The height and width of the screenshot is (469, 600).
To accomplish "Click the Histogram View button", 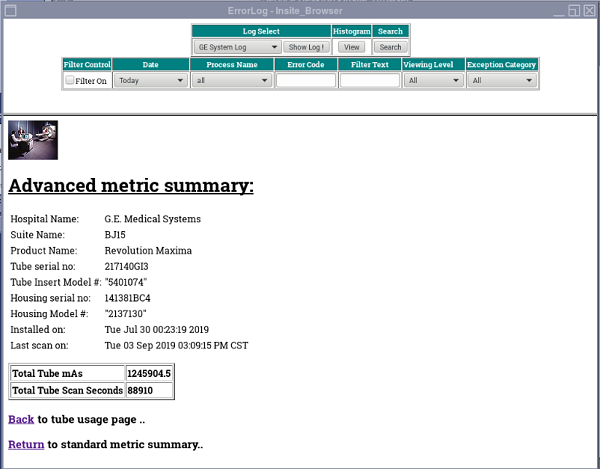I will point(351,47).
